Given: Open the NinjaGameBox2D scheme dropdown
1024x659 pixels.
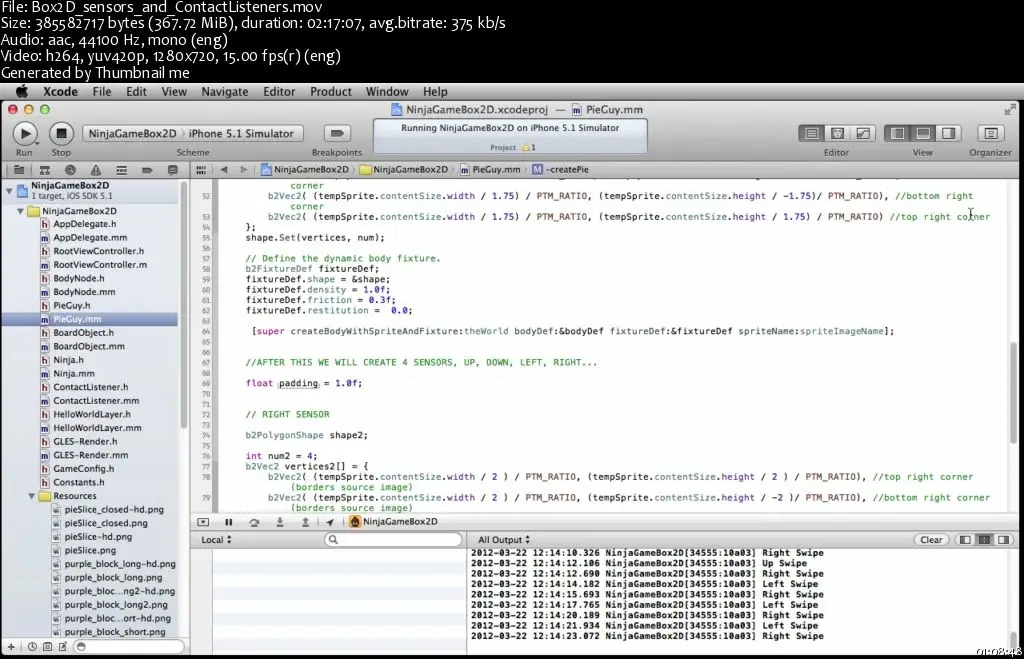Looking at the screenshot, I should [x=133, y=133].
